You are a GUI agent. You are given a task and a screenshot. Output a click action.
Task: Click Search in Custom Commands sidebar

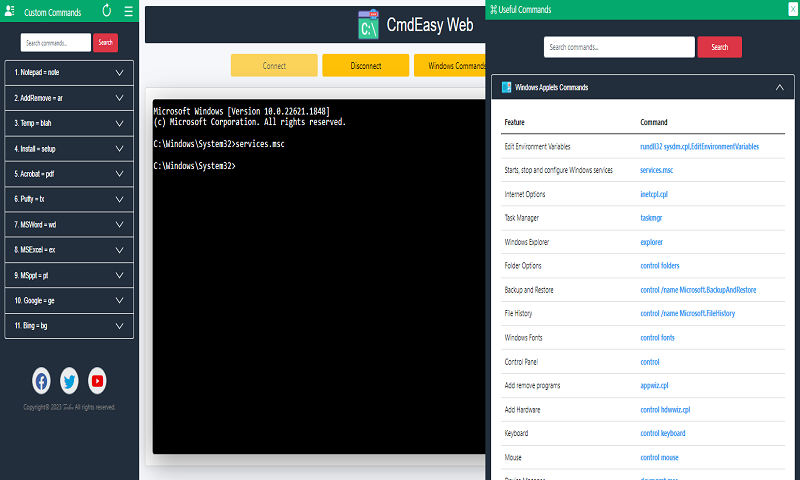click(x=105, y=42)
